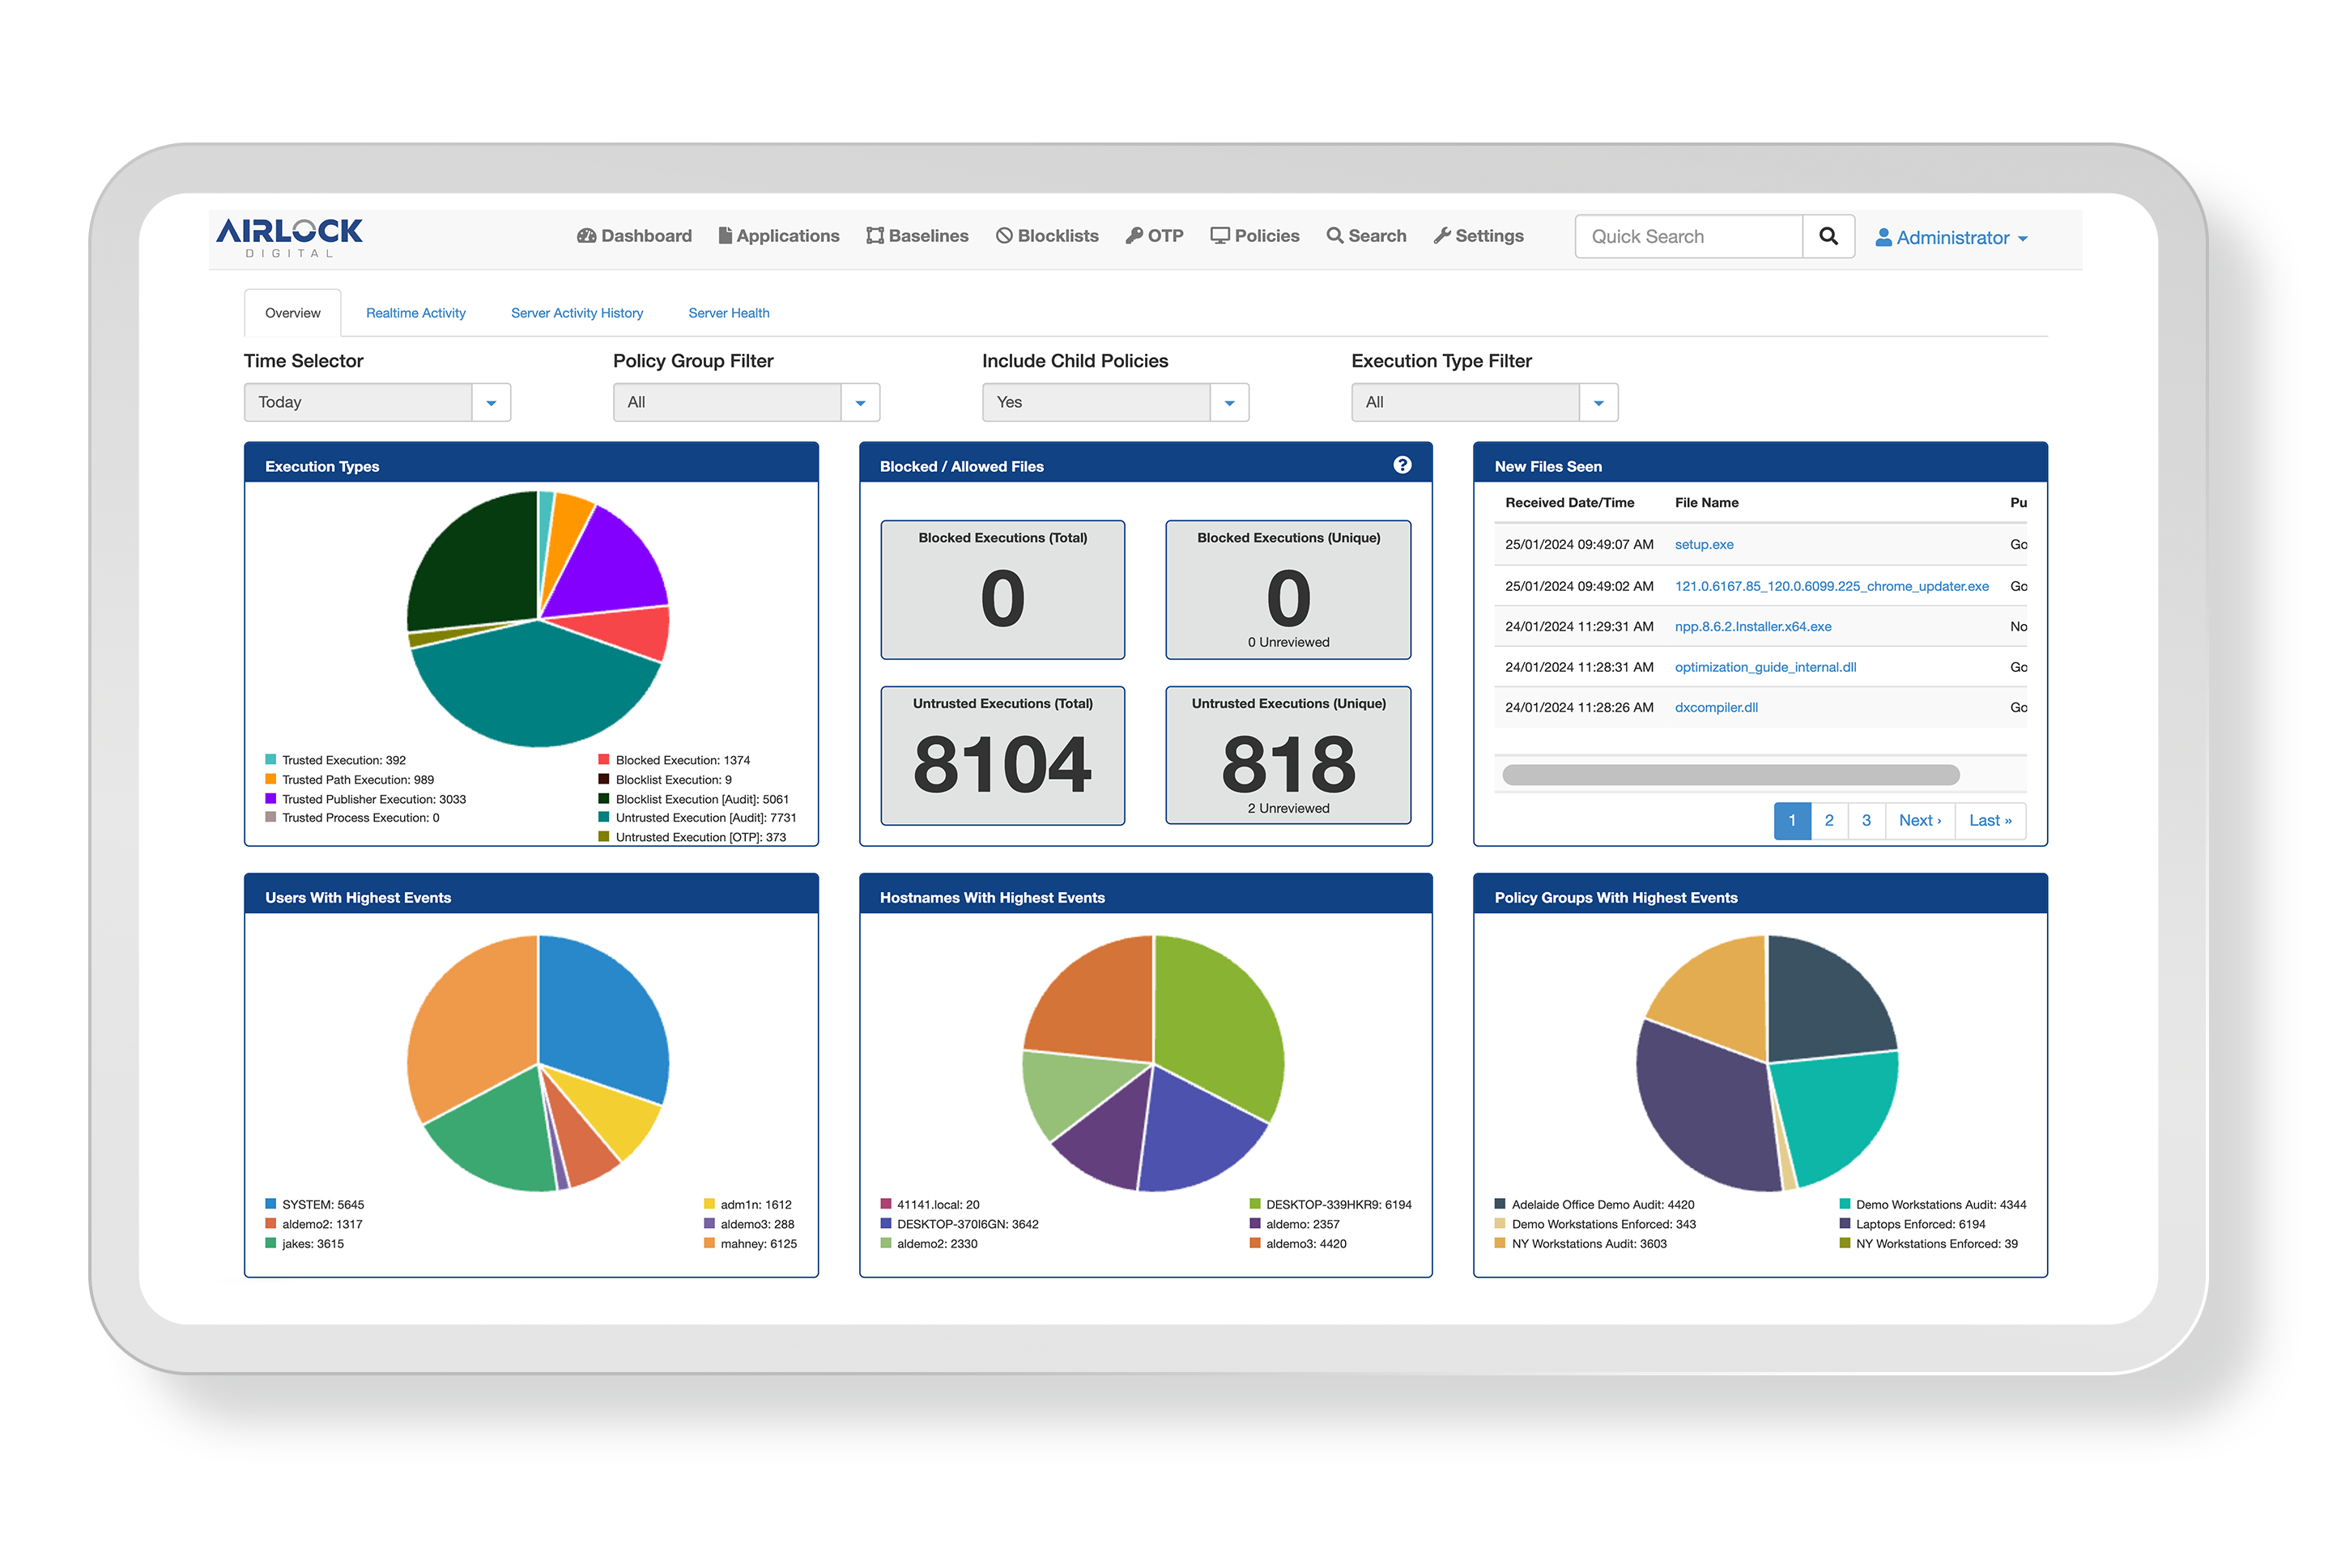Click the Next page button
This screenshot has width=2341, height=1568.
point(1920,820)
